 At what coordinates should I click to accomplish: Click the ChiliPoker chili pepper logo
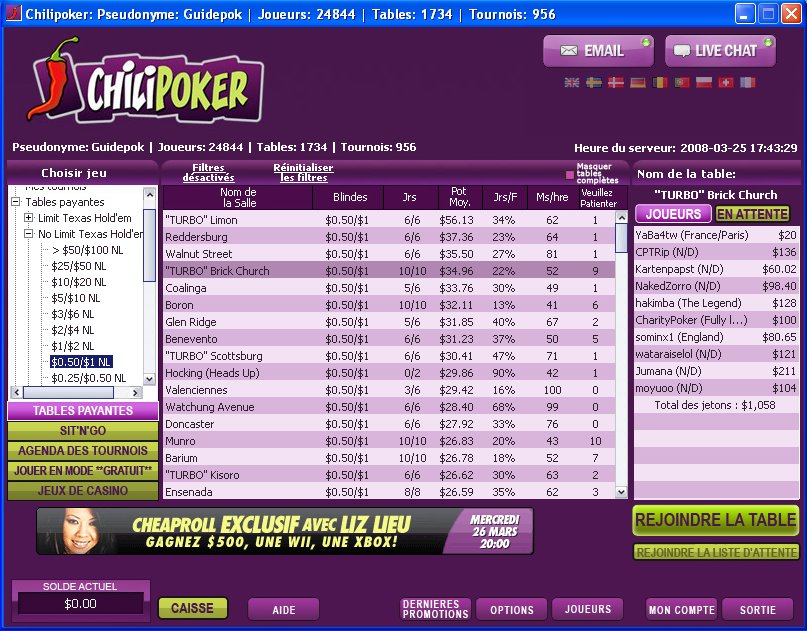pyautogui.click(x=145, y=81)
